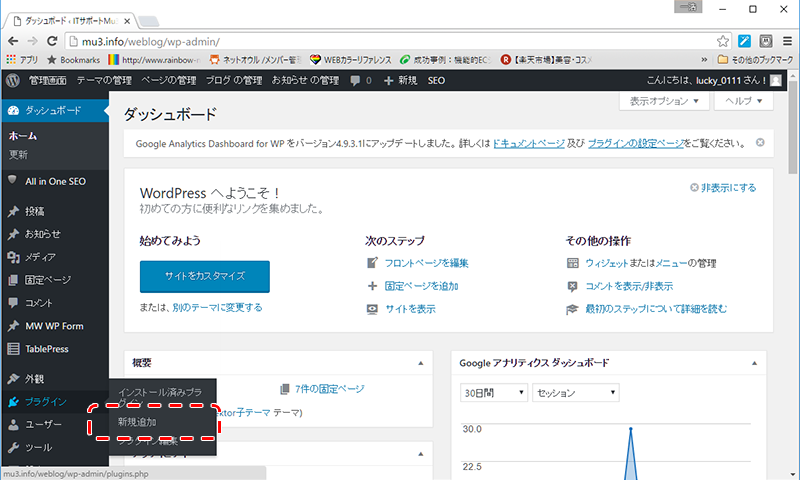Screen dimensions: 800x480
Task: Open 投稿 posts menu
Action: [x=55, y=211]
